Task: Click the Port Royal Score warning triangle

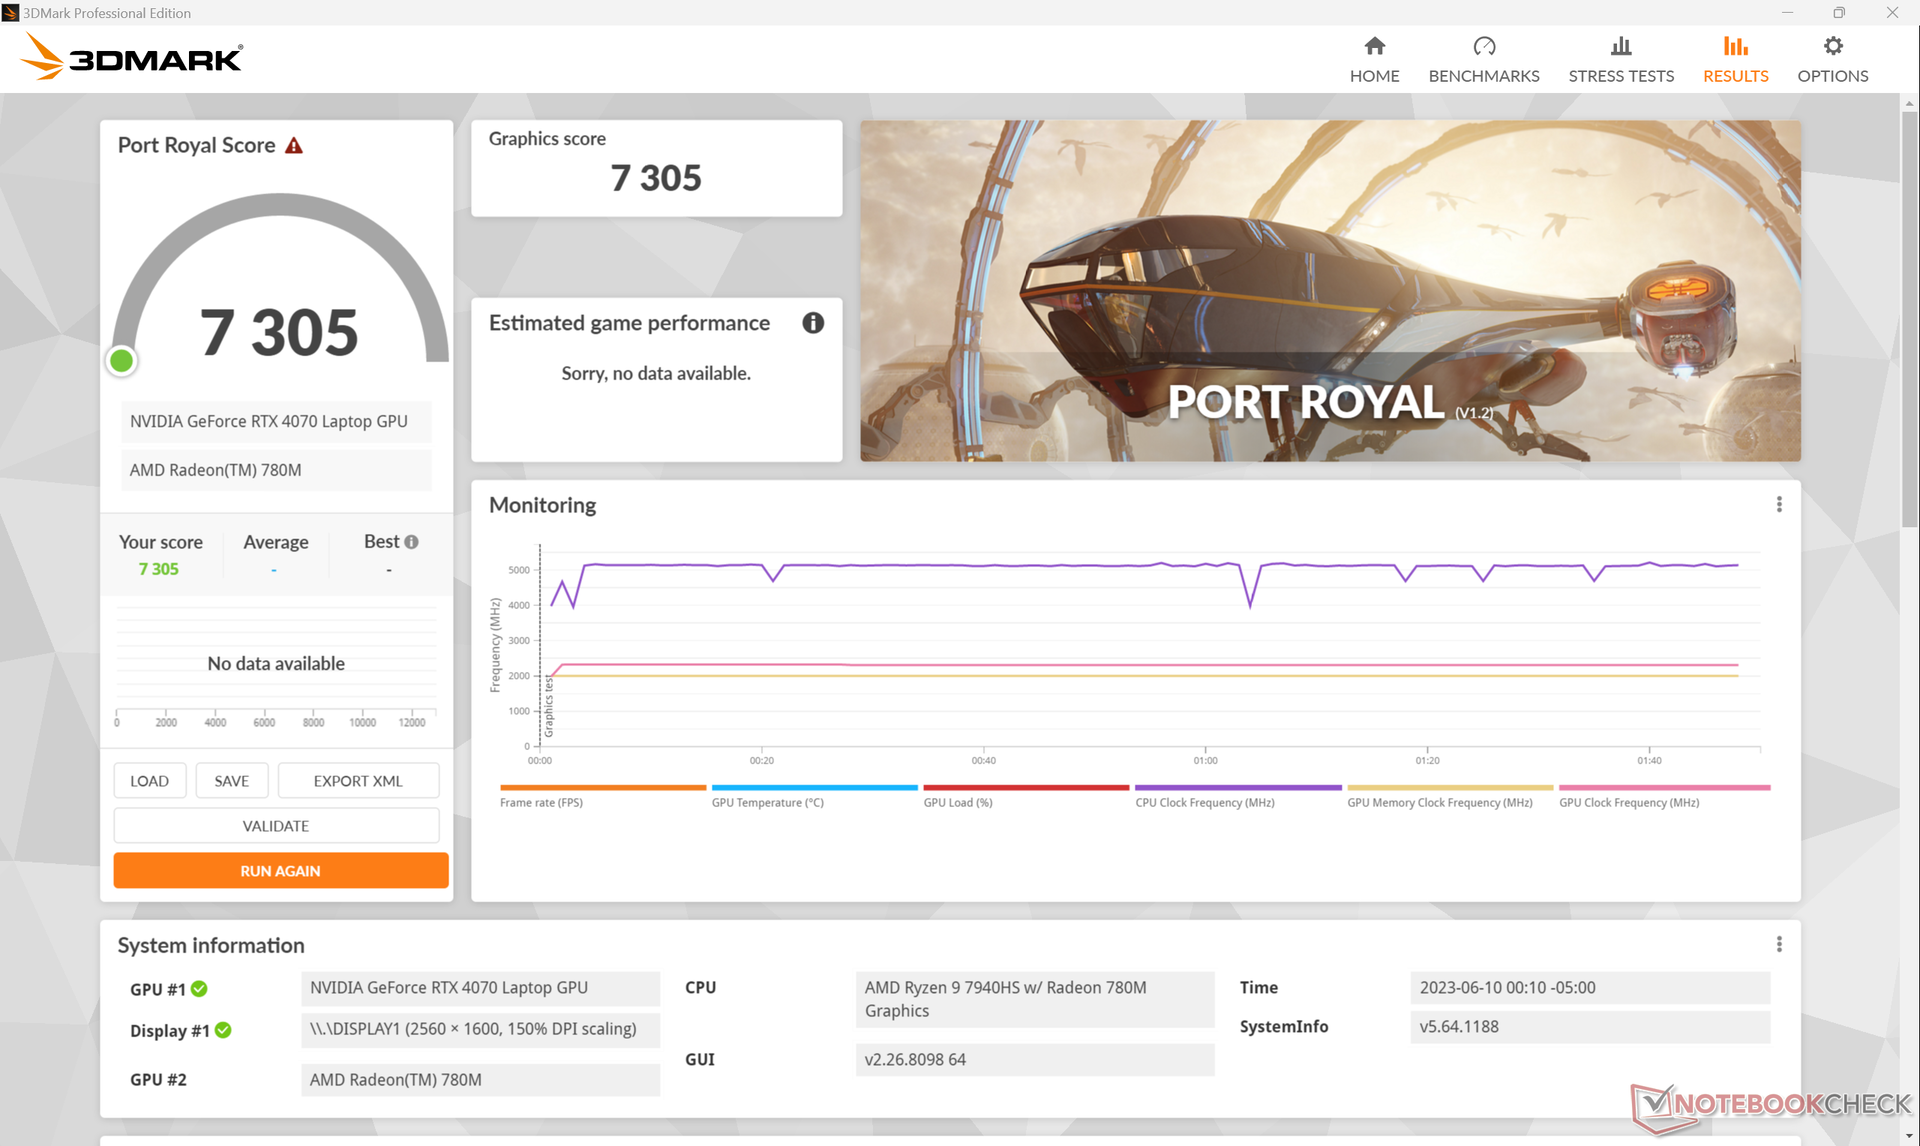Action: point(294,146)
